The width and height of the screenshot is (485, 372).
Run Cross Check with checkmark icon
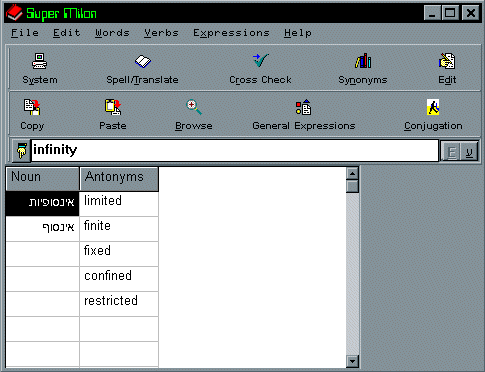coord(260,60)
